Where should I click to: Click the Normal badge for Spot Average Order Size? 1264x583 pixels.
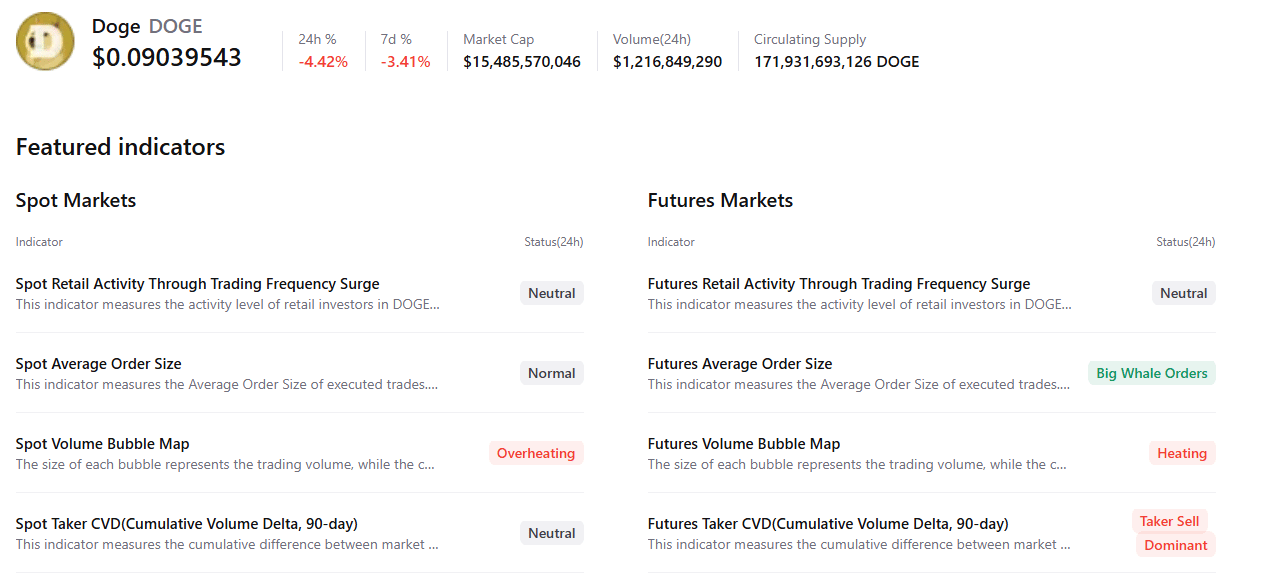(x=552, y=373)
